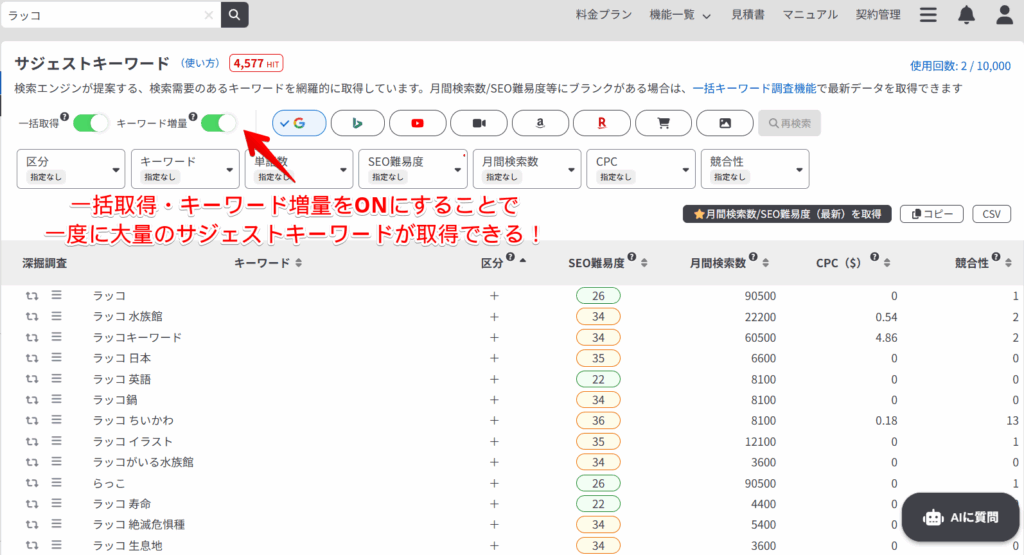The image size is (1024, 555).
Task: Select the Rakuten source icon
Action: coord(601,123)
